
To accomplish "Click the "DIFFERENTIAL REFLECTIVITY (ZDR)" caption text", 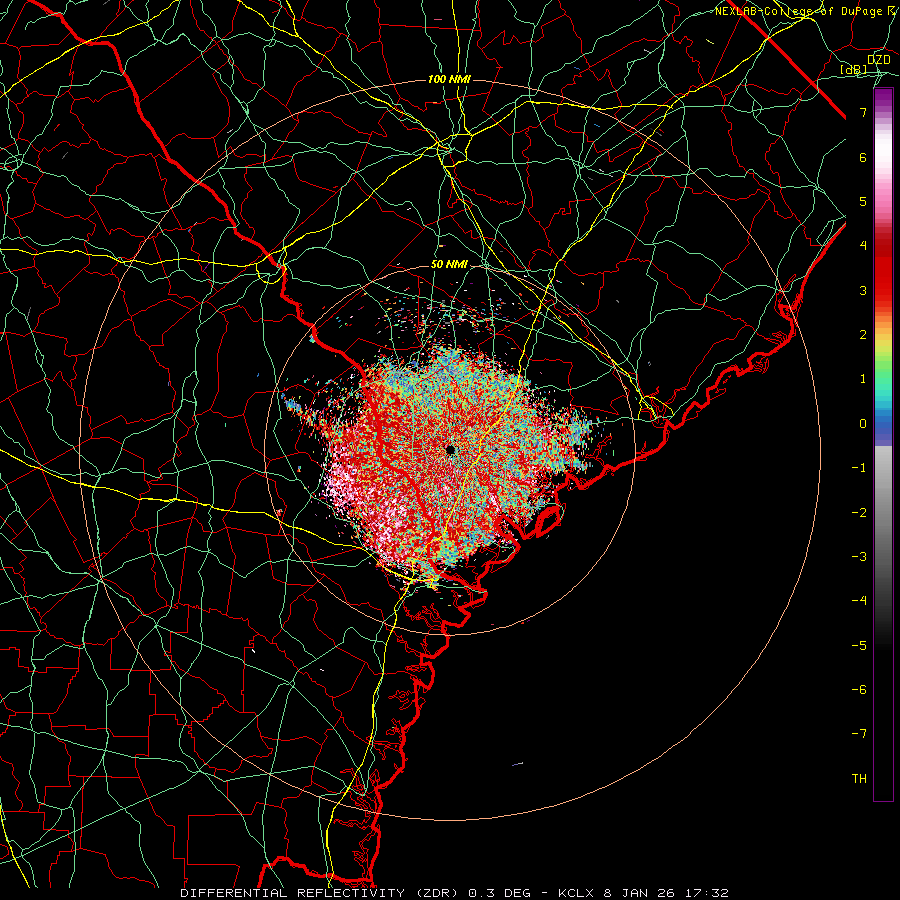I will 321,893.
